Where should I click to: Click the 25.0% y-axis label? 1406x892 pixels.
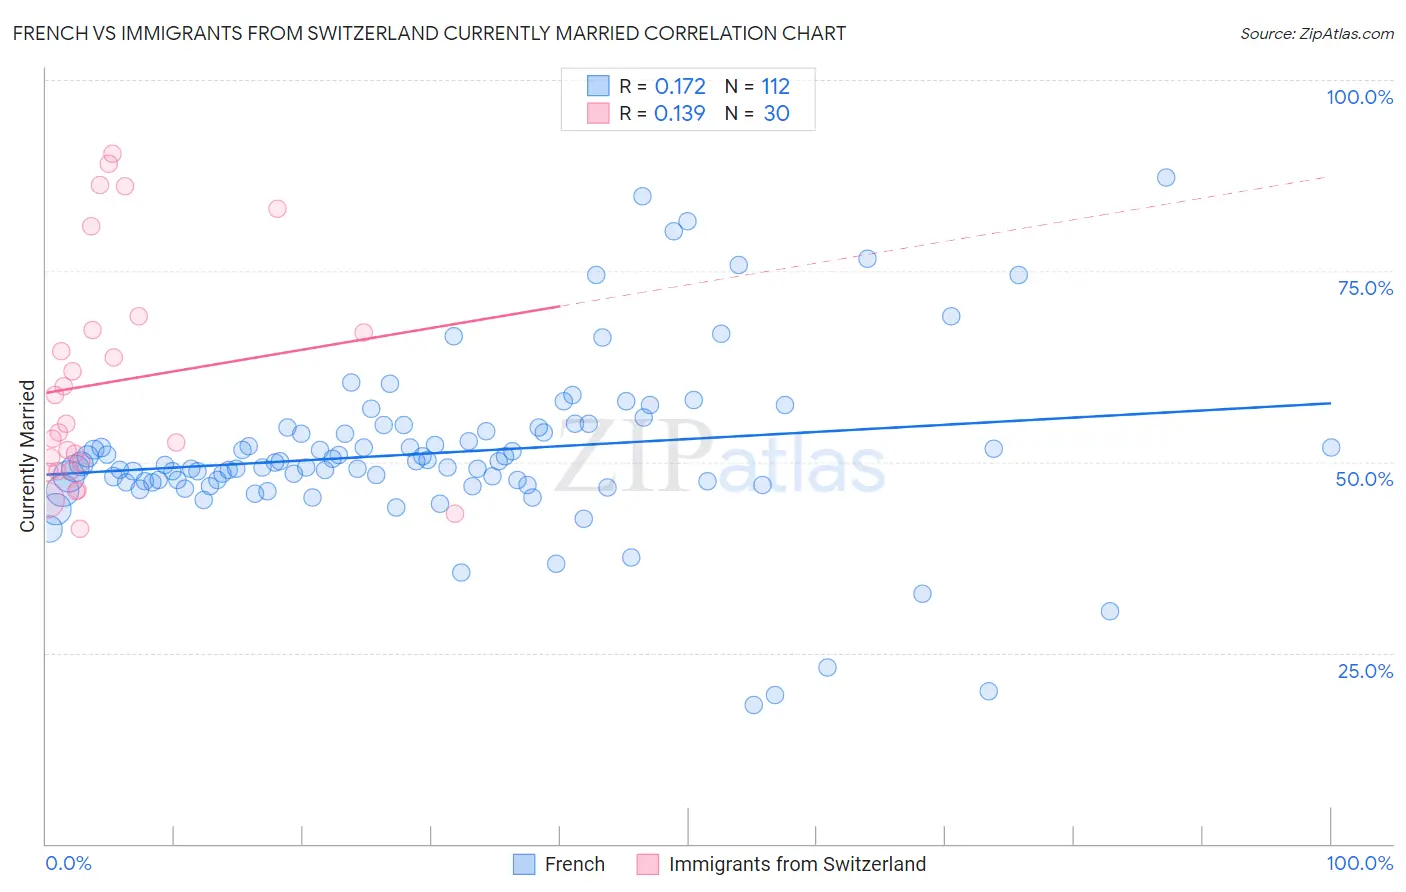pyautogui.click(x=1365, y=671)
